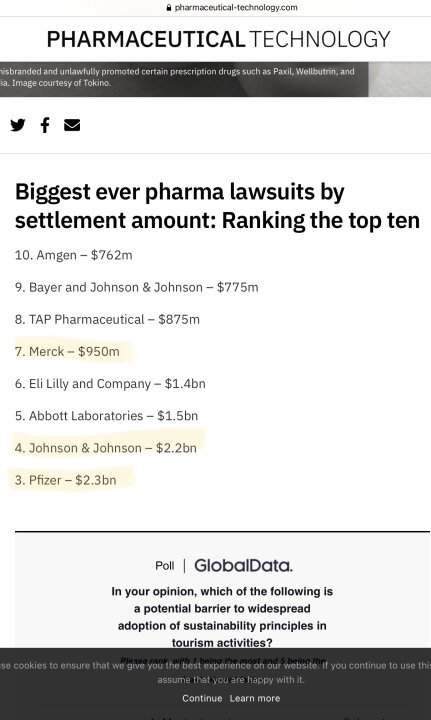
Task: Share article via Facebook icon
Action: pyautogui.click(x=45, y=125)
